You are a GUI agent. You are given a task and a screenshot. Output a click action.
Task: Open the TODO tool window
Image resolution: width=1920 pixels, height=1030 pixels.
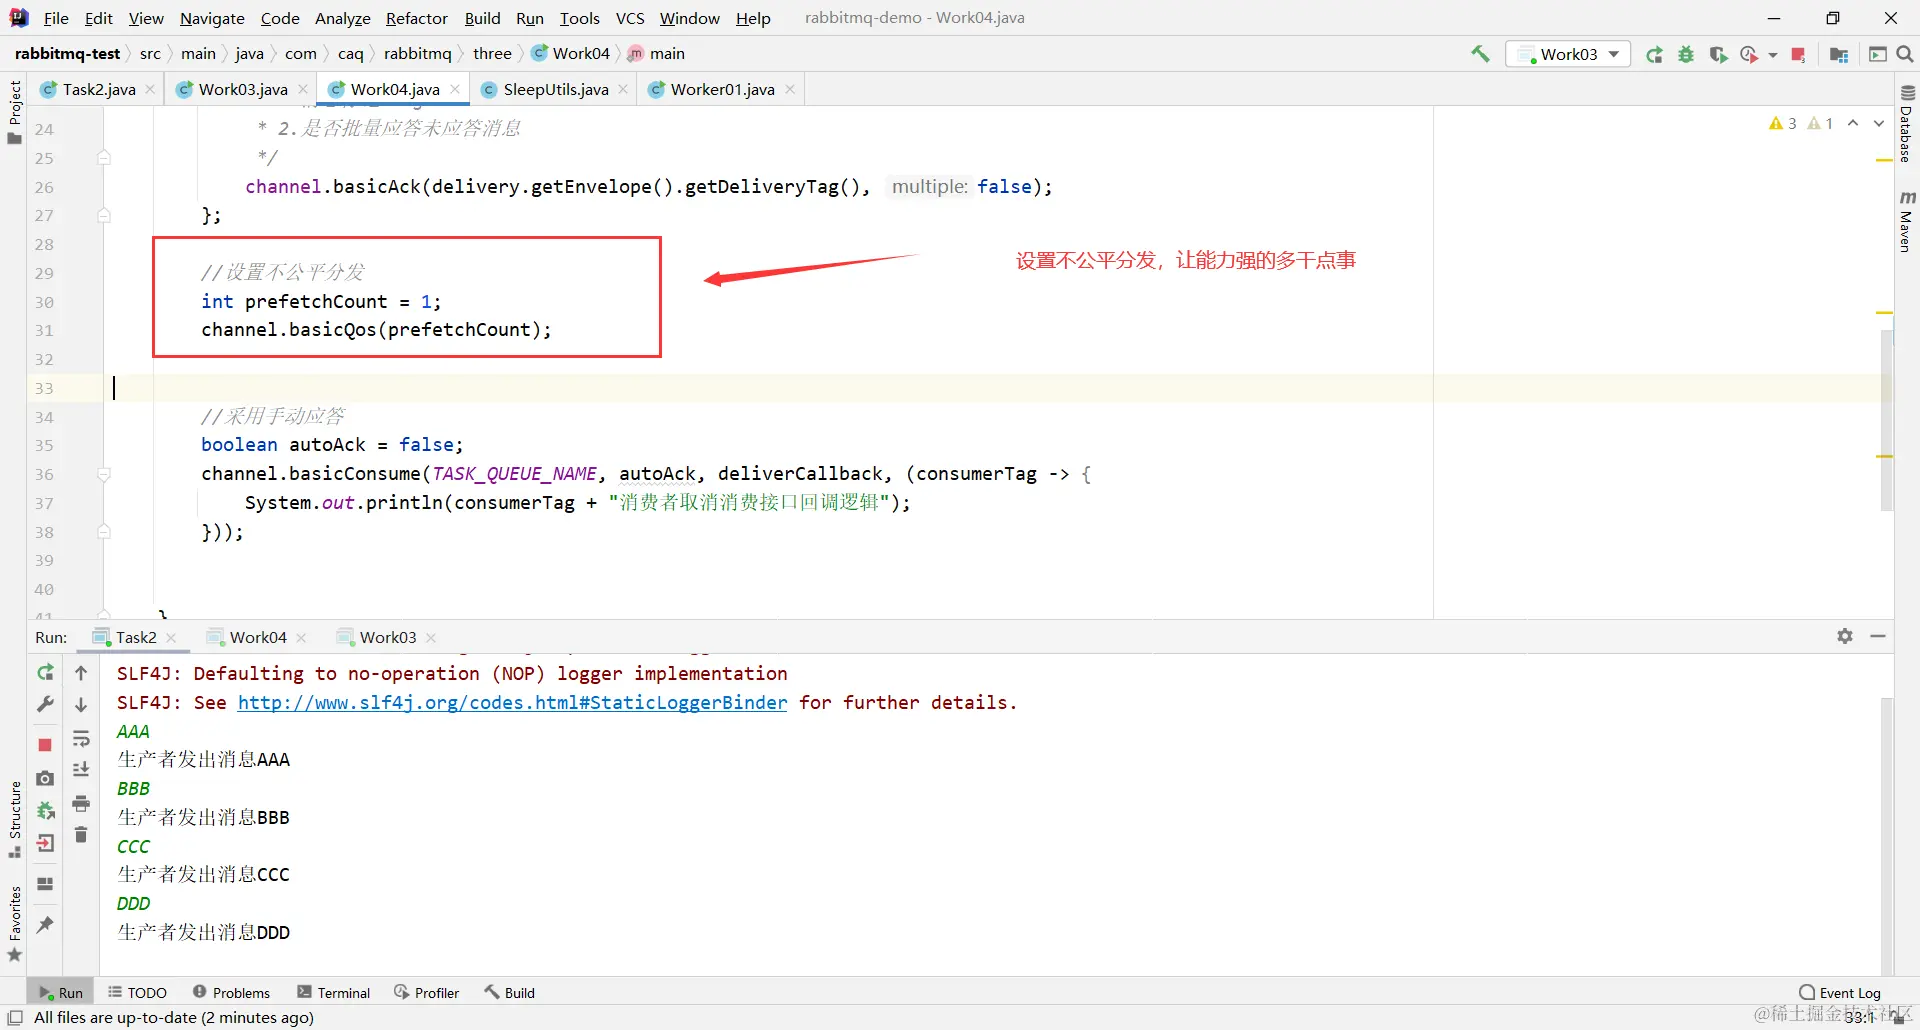click(138, 992)
